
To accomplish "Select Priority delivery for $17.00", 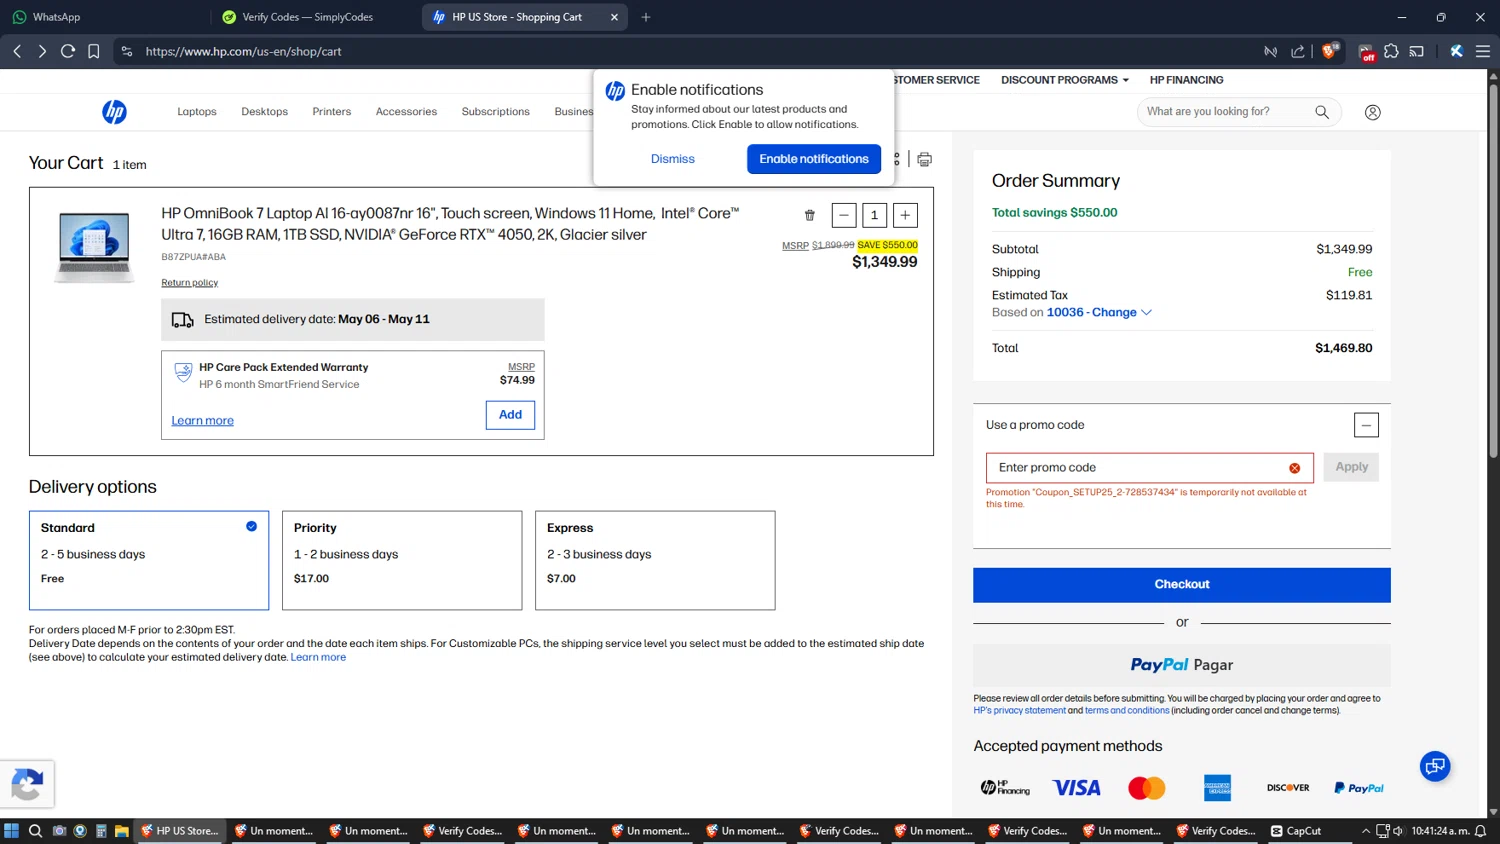I will pyautogui.click(x=402, y=560).
